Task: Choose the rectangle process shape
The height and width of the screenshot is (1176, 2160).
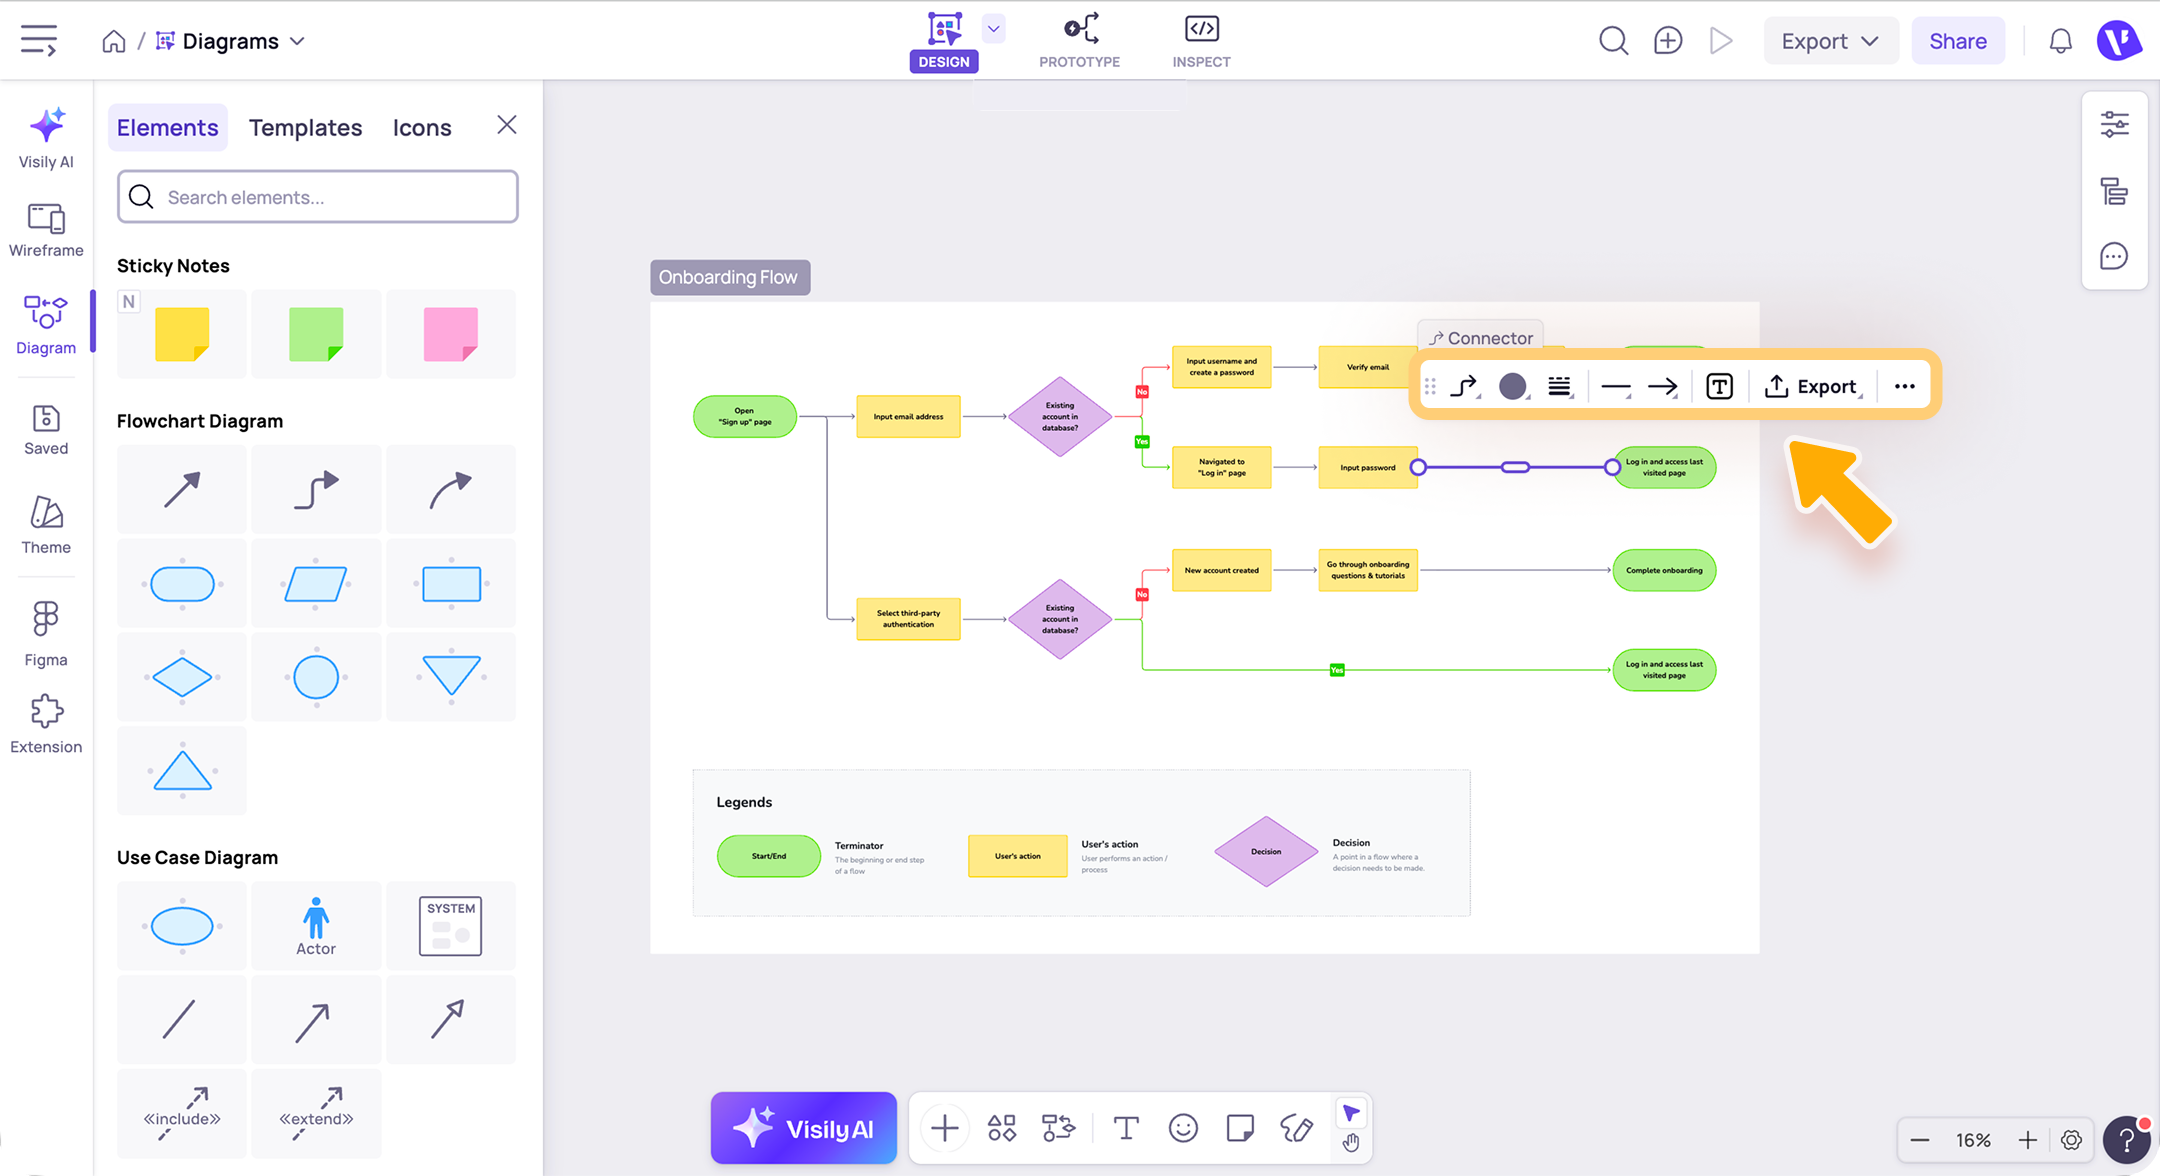Action: tap(451, 583)
